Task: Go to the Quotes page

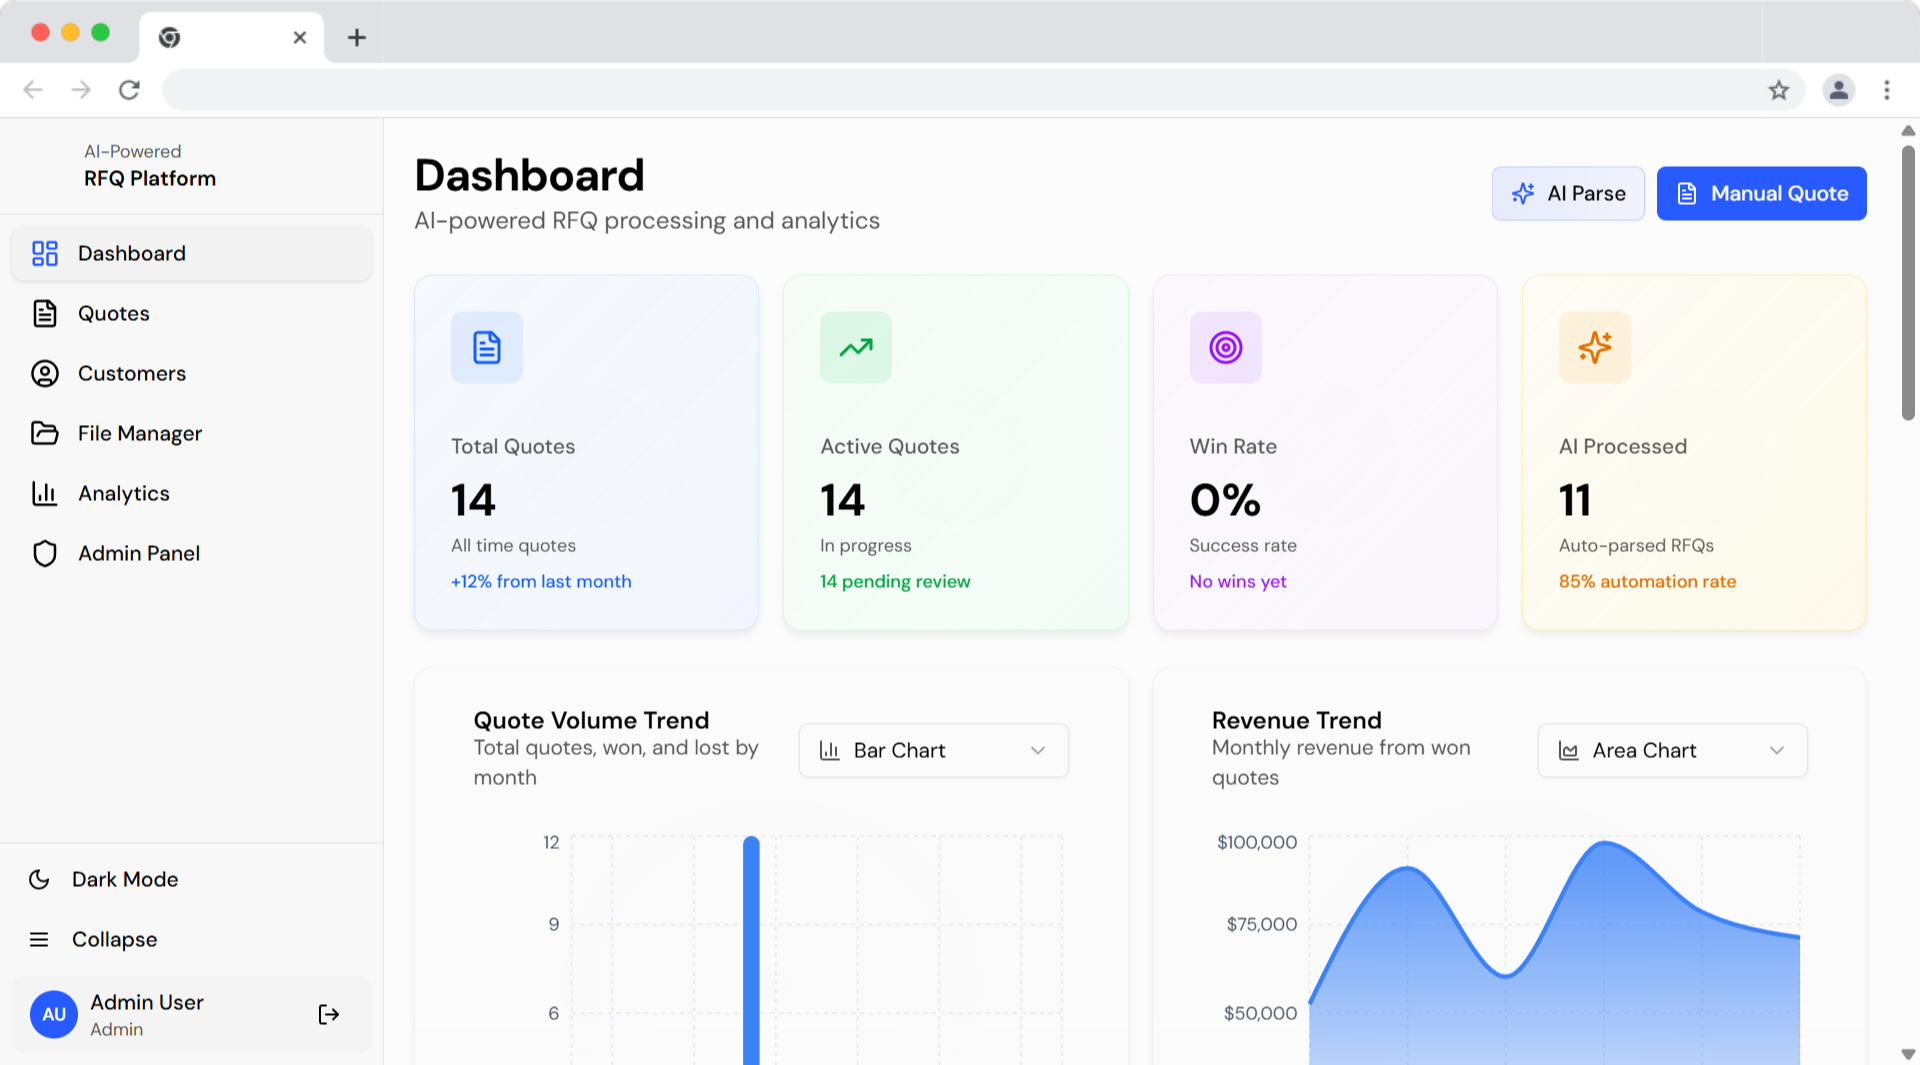Action: (x=191, y=313)
